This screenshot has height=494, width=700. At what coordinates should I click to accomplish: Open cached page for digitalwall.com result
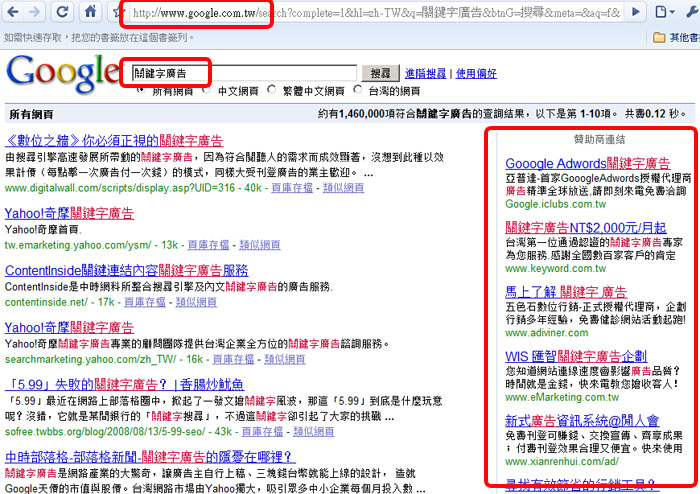pyautogui.click(x=292, y=188)
